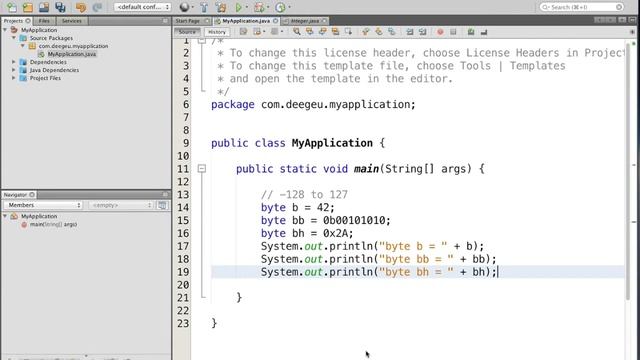640x360 pixels.
Task: Expand the Dependencies node
Action: (x=14, y=62)
